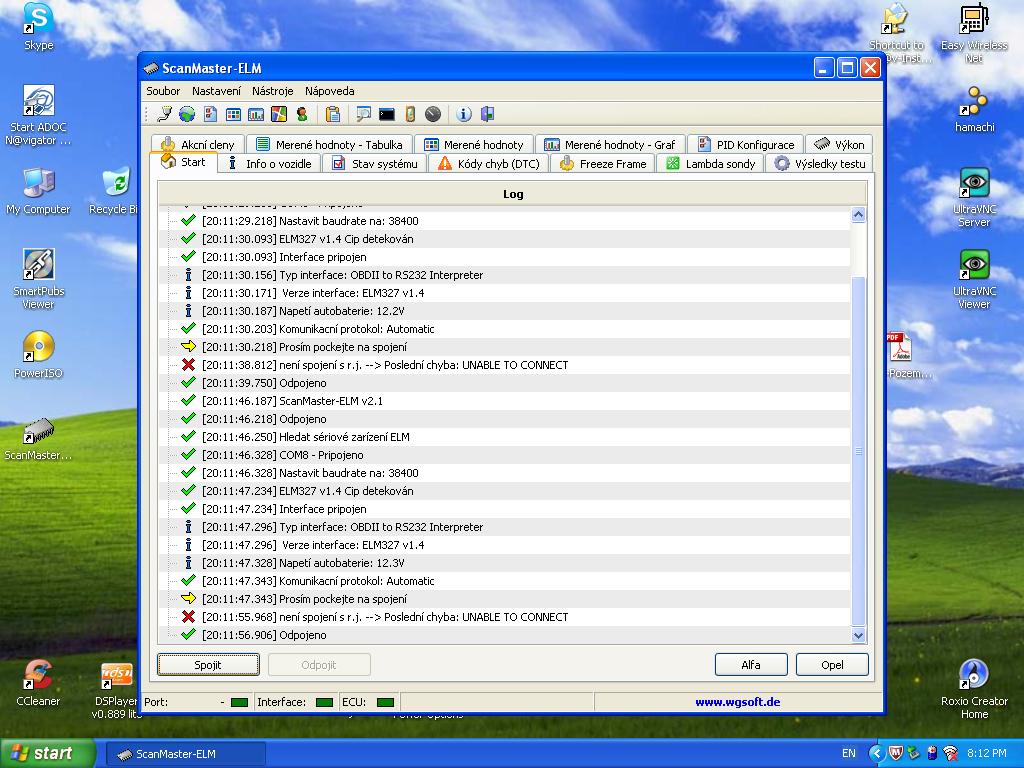Open the Soubor menu
Image resolution: width=1024 pixels, height=768 pixels.
tap(163, 91)
